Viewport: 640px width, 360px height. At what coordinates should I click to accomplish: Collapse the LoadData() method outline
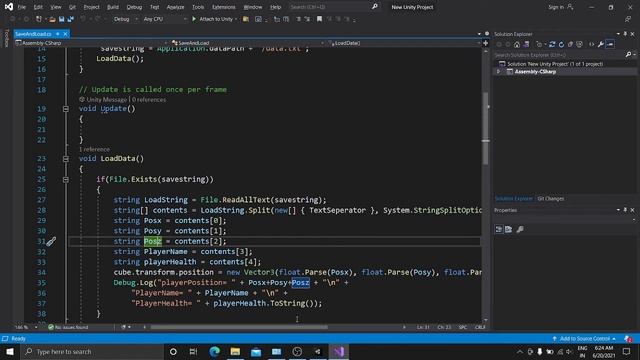pyautogui.click(x=66, y=159)
